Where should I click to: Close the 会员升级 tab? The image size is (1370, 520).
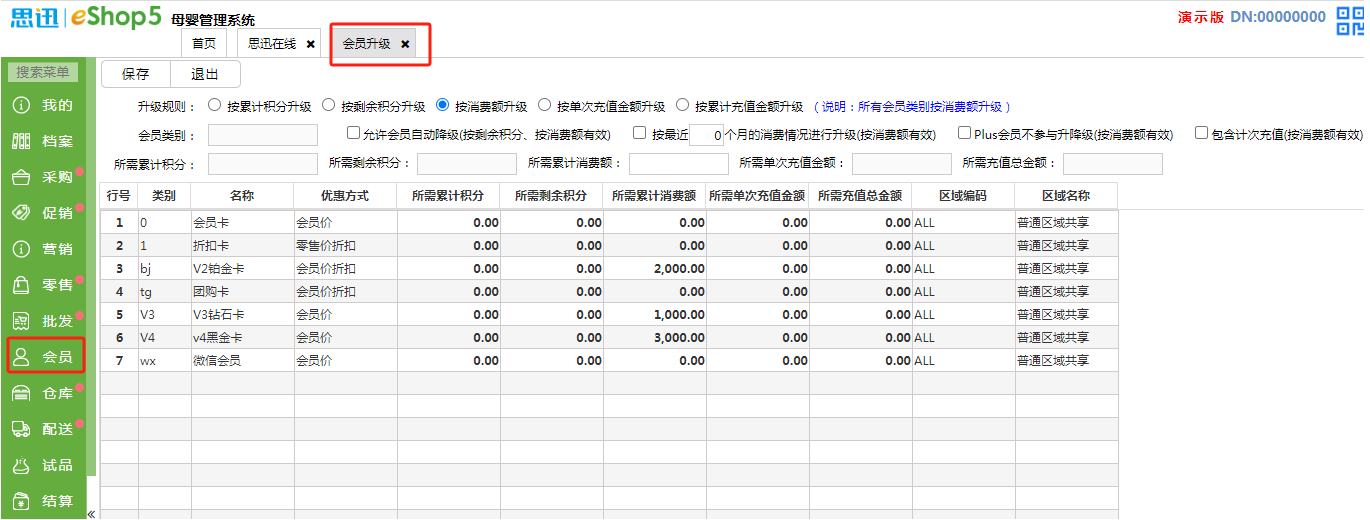(x=405, y=44)
